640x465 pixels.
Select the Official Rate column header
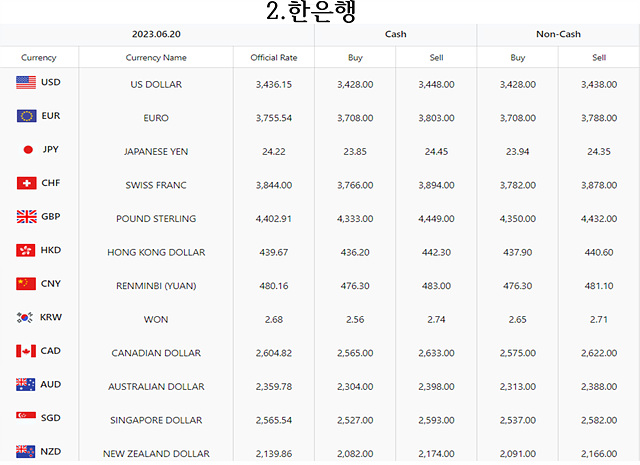[274, 58]
